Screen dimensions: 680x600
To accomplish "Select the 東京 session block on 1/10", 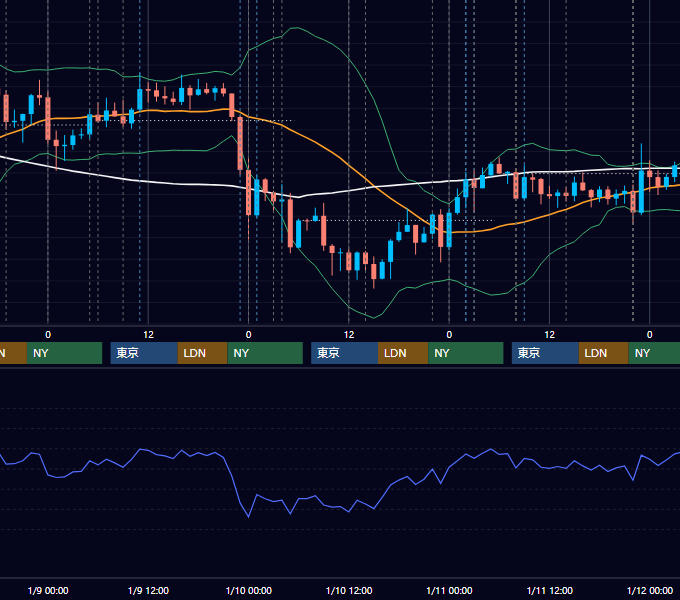I will click(x=345, y=353).
